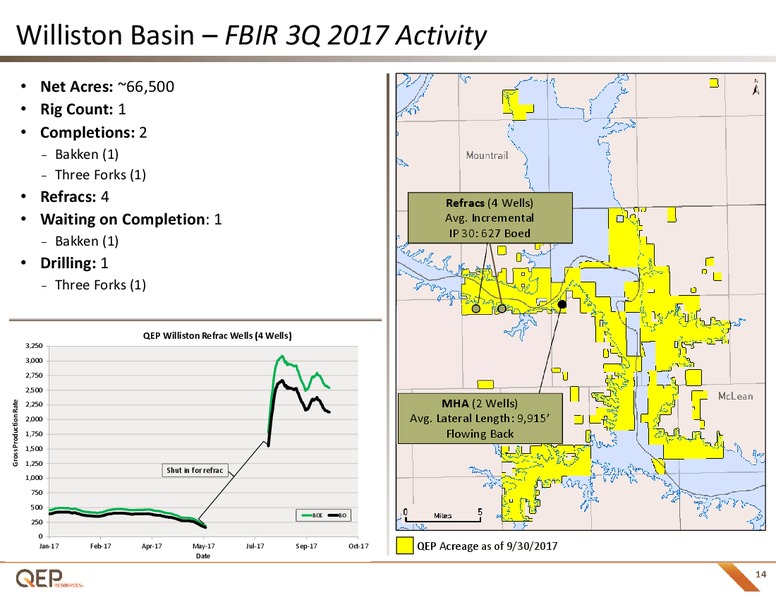Click the Drilling: 1 bullet
The height and width of the screenshot is (600, 776).
click(74, 263)
